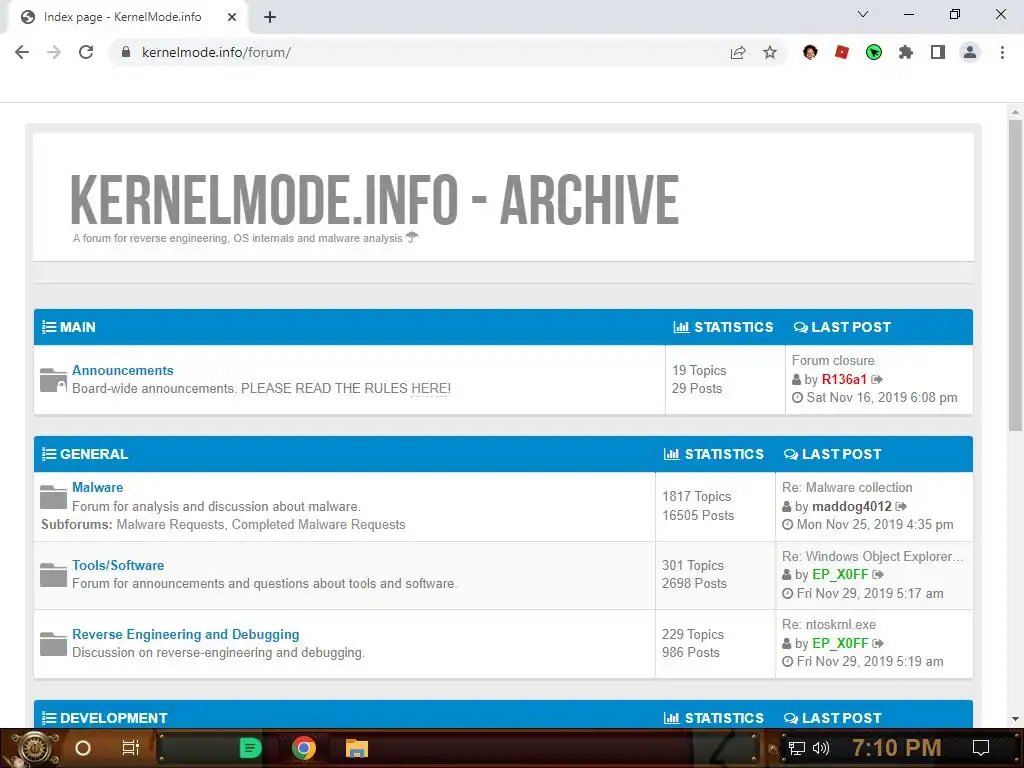
Task: Open the red square extension icon
Action: pos(842,52)
